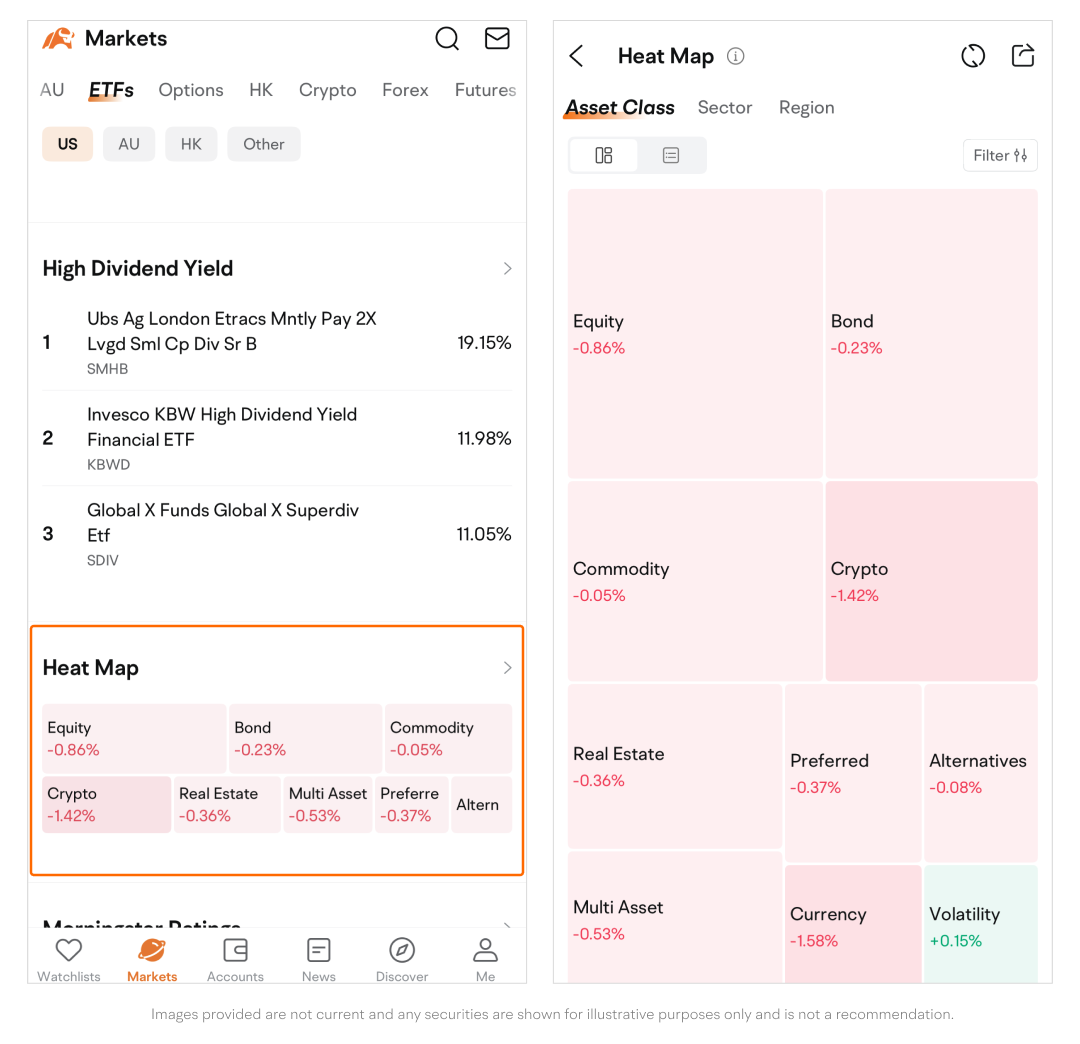The width and height of the screenshot is (1080, 1044).
Task: Tap the back arrow in Heat Map
Action: (x=576, y=57)
